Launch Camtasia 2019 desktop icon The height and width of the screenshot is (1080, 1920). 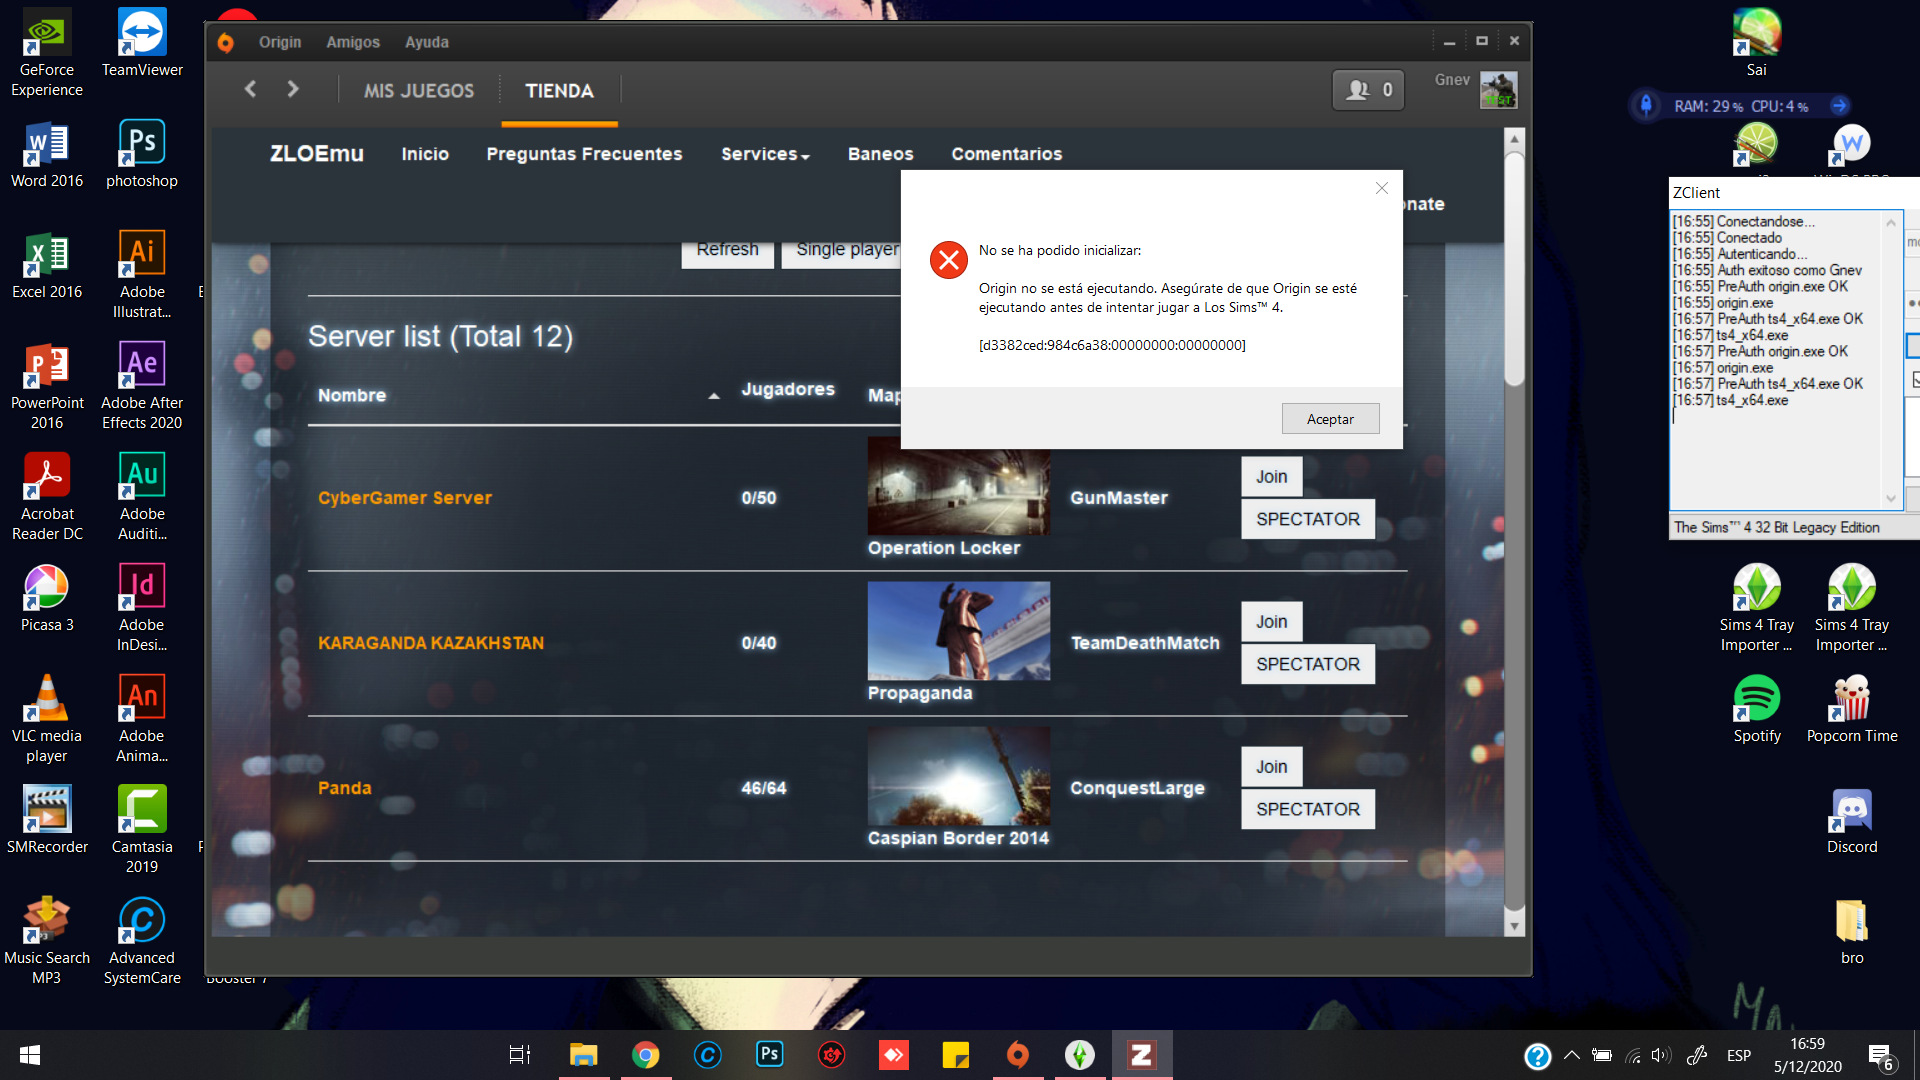142,830
